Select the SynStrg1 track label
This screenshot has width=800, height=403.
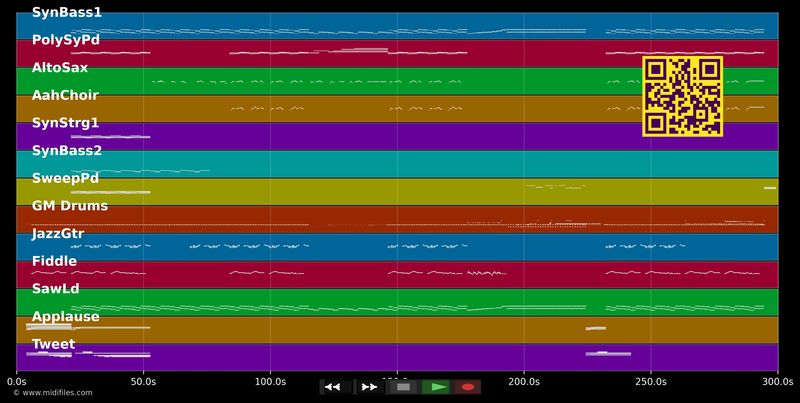(65, 123)
